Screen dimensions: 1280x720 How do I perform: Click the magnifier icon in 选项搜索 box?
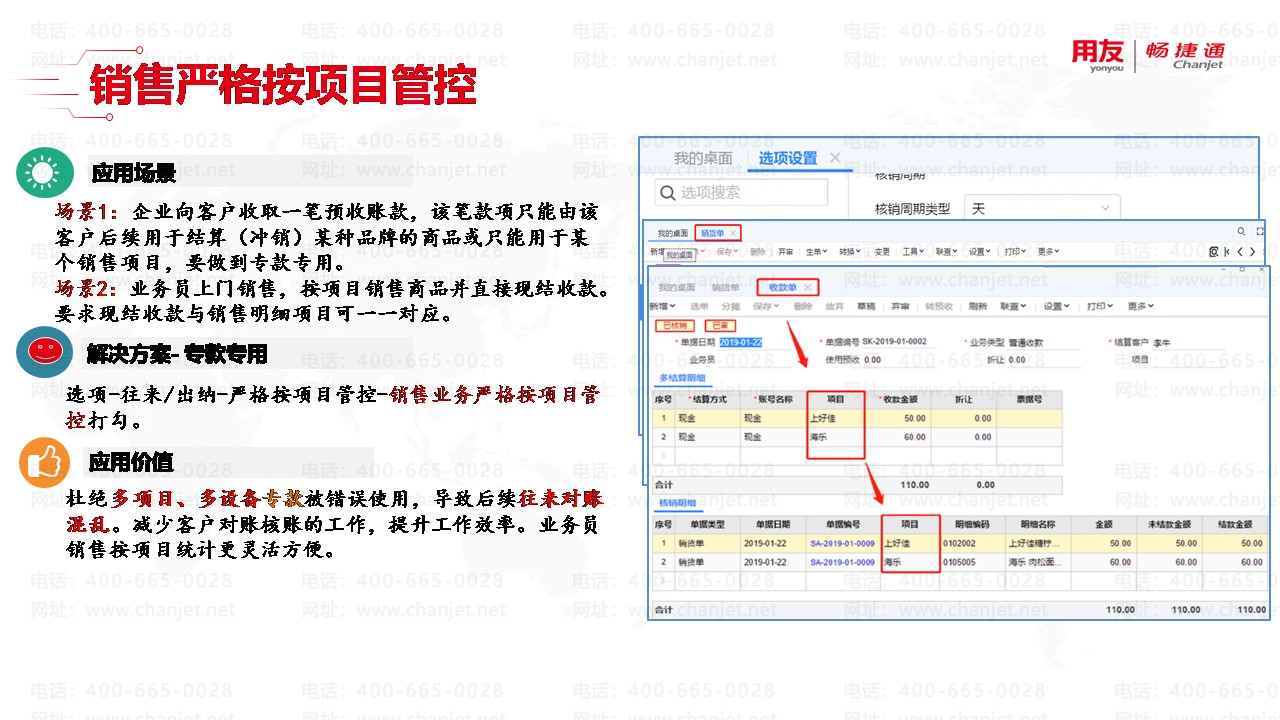click(x=669, y=193)
